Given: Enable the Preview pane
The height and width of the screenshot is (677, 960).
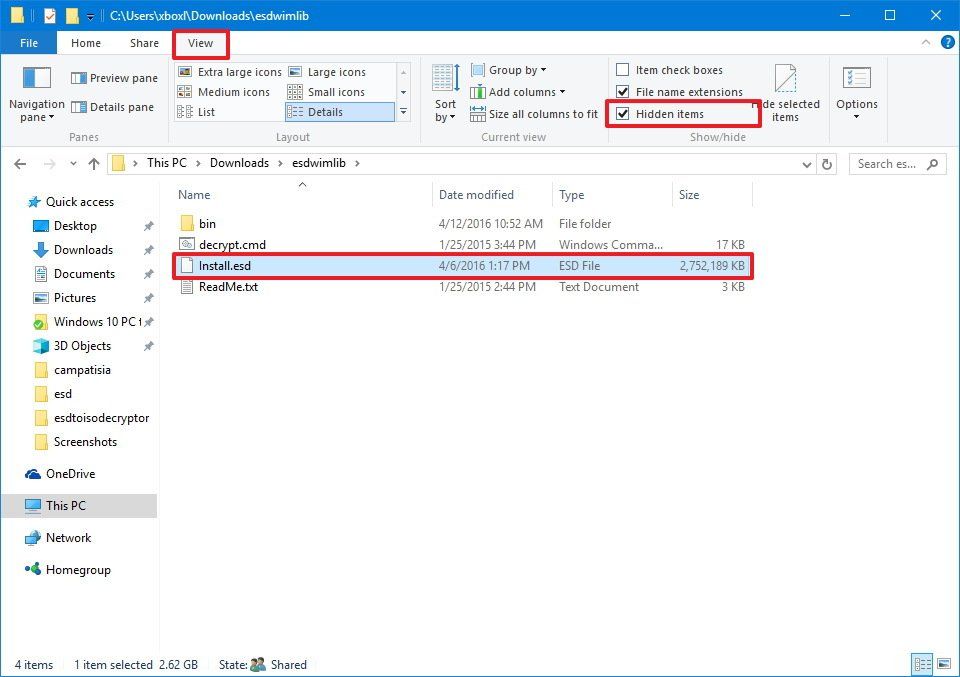Looking at the screenshot, I should [113, 78].
